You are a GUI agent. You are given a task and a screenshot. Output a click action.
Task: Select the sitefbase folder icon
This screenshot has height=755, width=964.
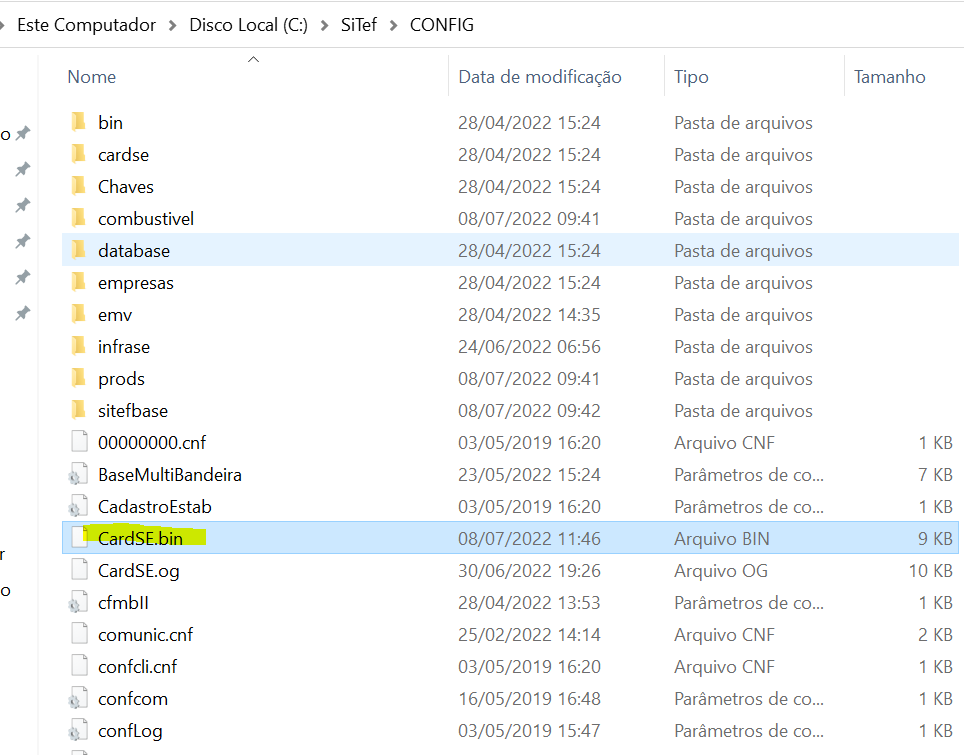coord(79,410)
